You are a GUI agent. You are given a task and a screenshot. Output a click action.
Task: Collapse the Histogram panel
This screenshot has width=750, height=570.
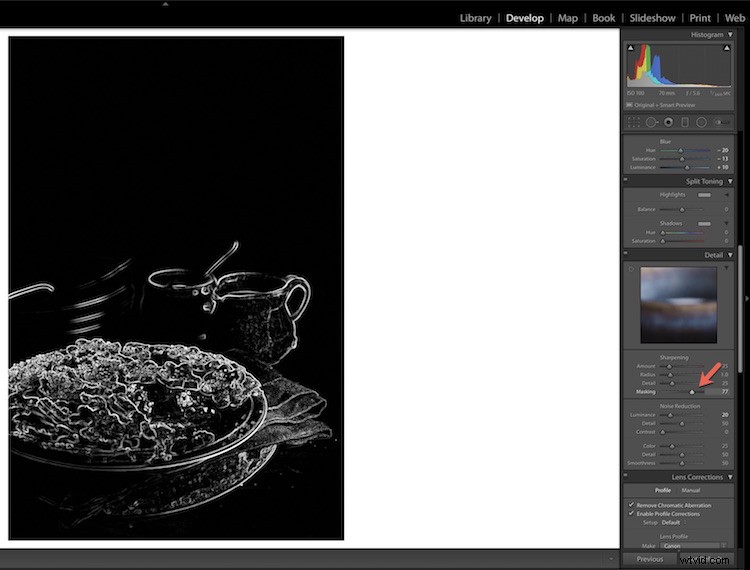point(730,34)
